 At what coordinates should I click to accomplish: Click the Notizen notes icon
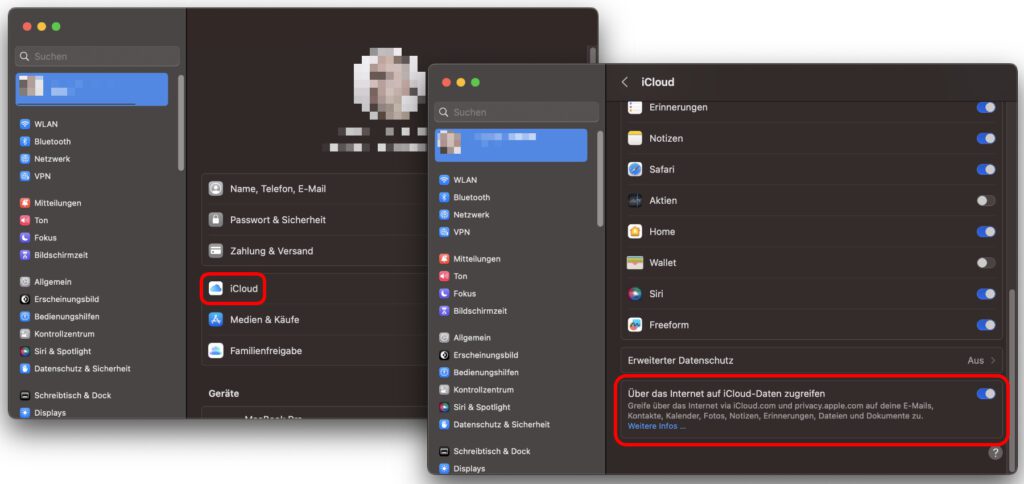click(x=634, y=138)
